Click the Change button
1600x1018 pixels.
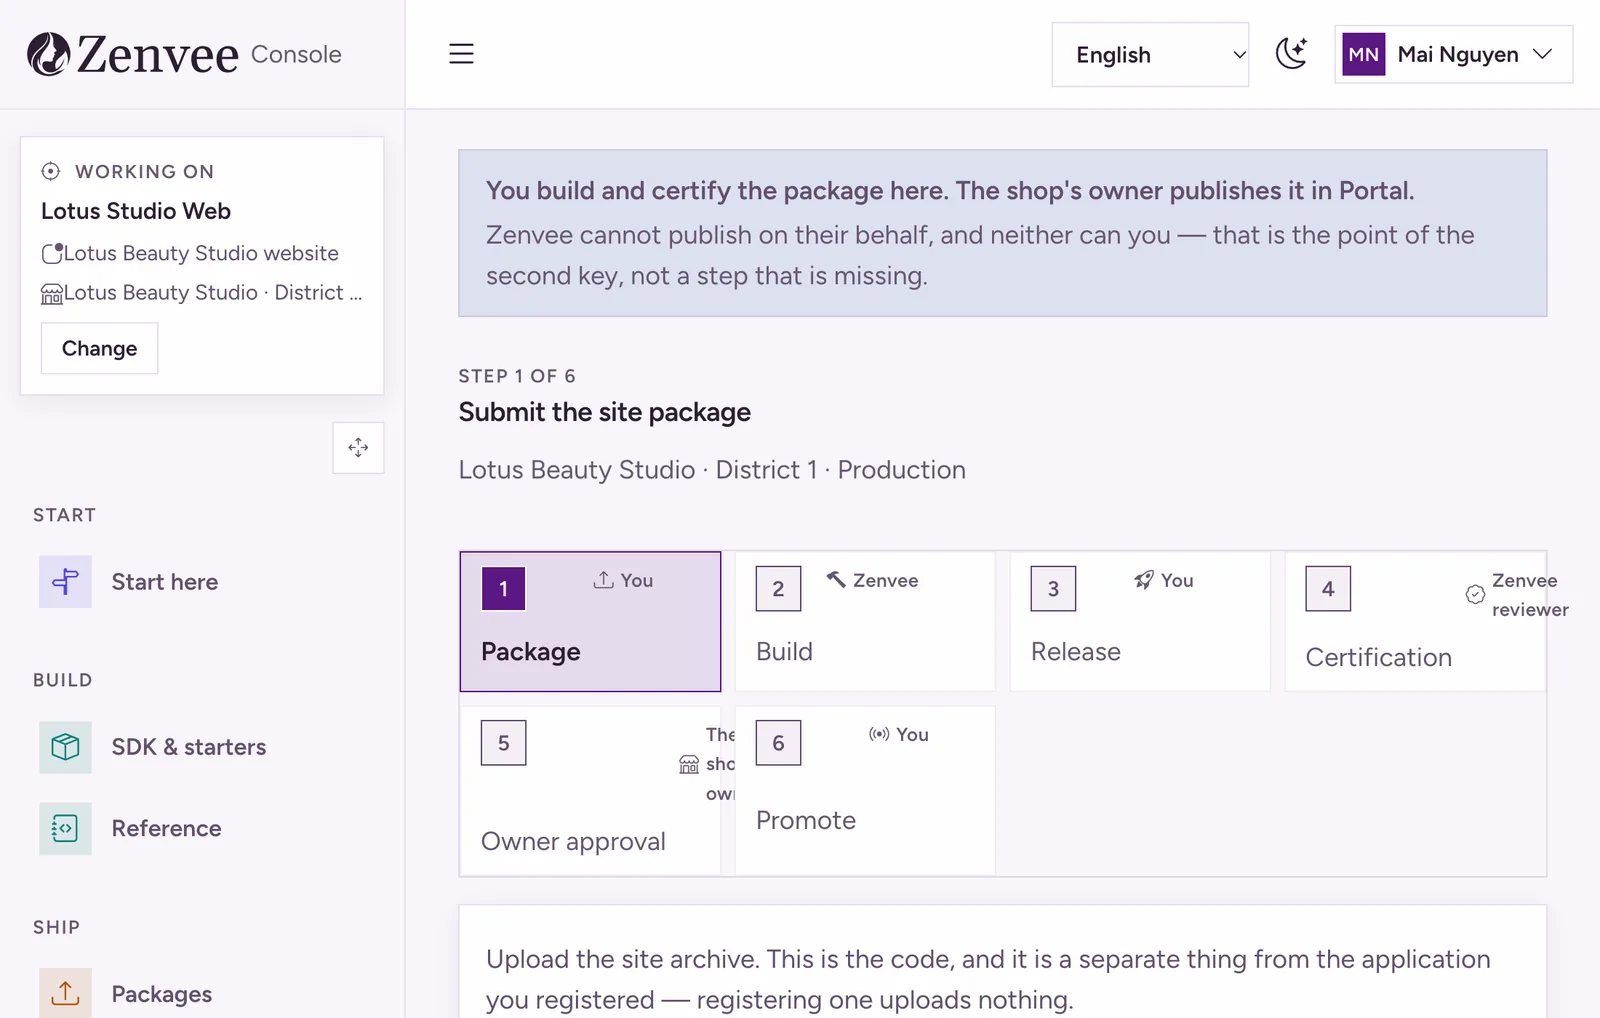click(99, 348)
